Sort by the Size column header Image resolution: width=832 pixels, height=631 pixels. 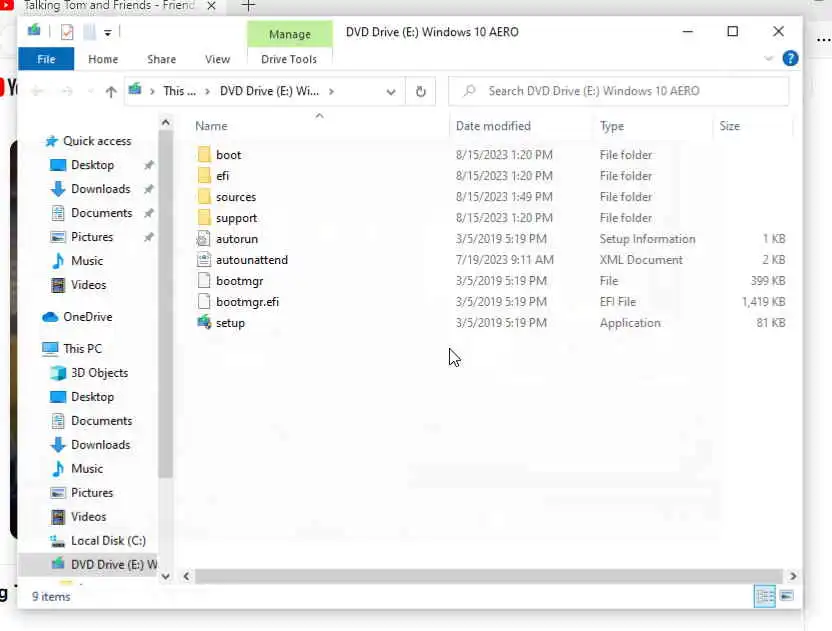(729, 126)
